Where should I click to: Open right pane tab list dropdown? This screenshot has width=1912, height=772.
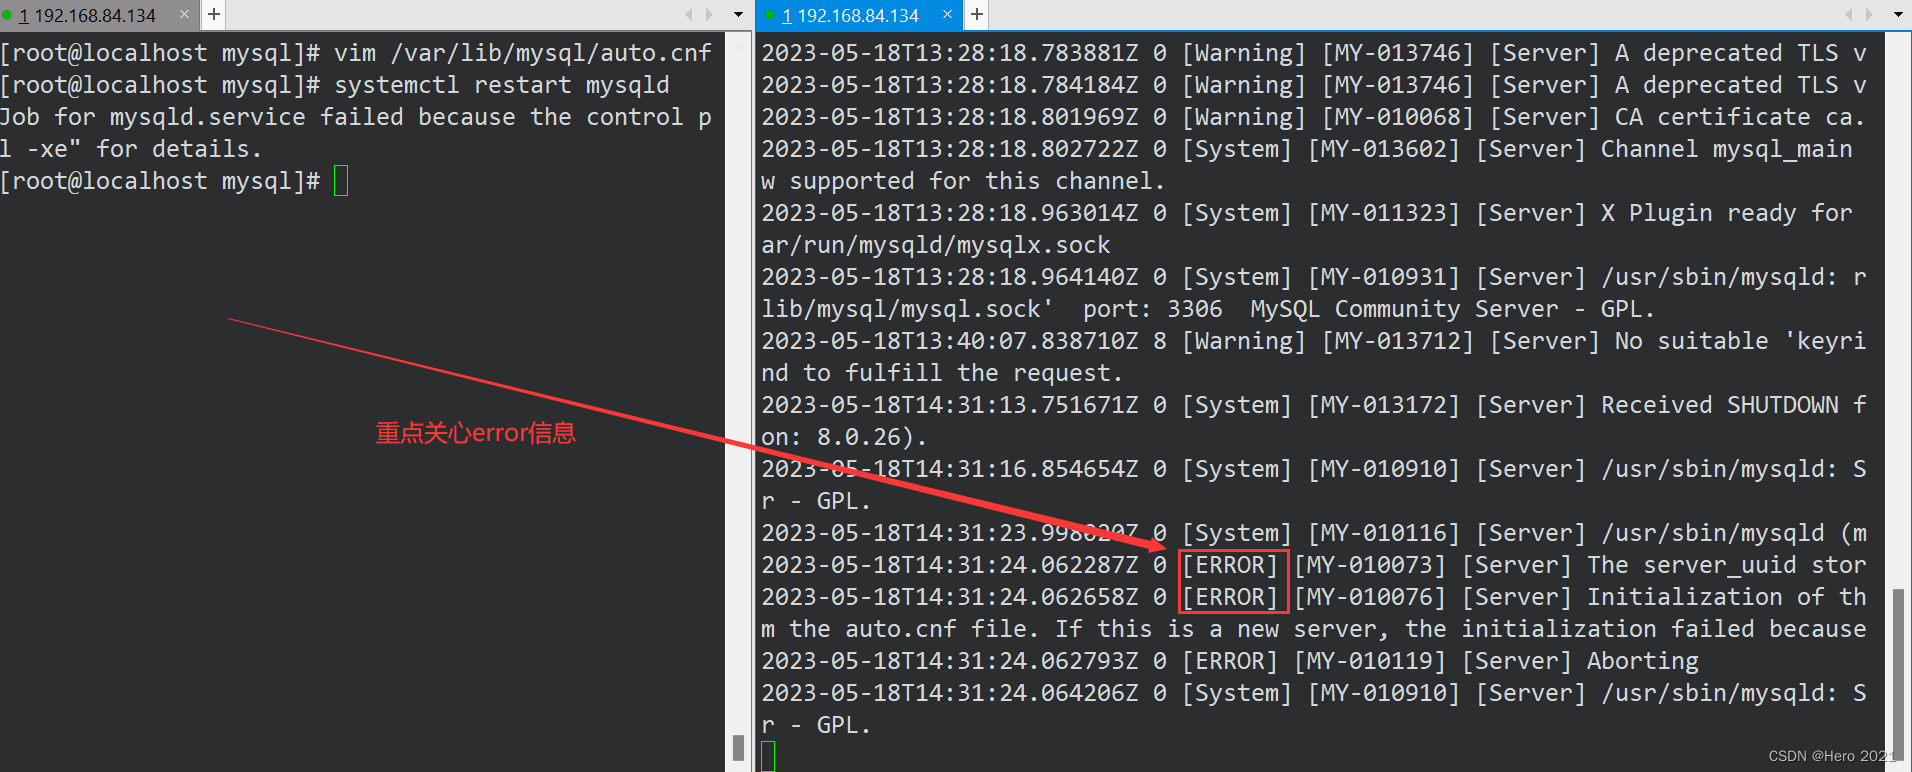(1898, 15)
